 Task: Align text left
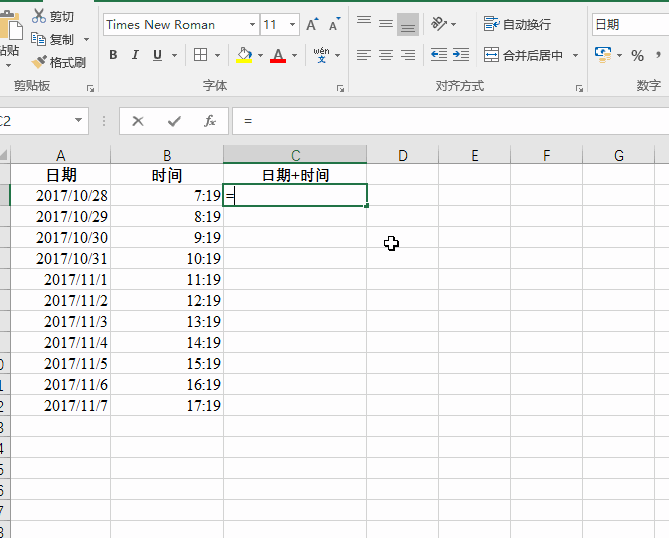click(364, 55)
